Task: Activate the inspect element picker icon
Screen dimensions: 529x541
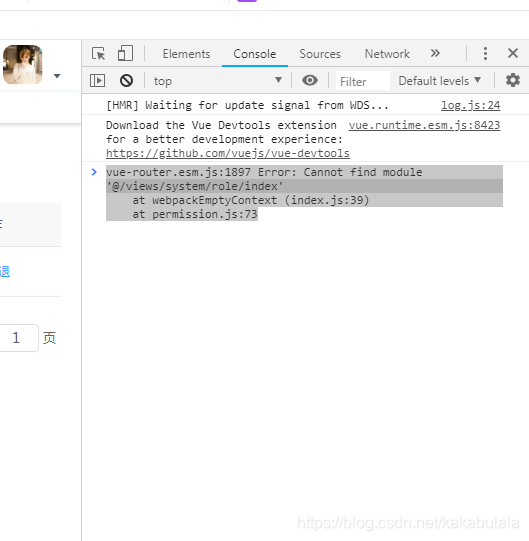Action: 99,53
